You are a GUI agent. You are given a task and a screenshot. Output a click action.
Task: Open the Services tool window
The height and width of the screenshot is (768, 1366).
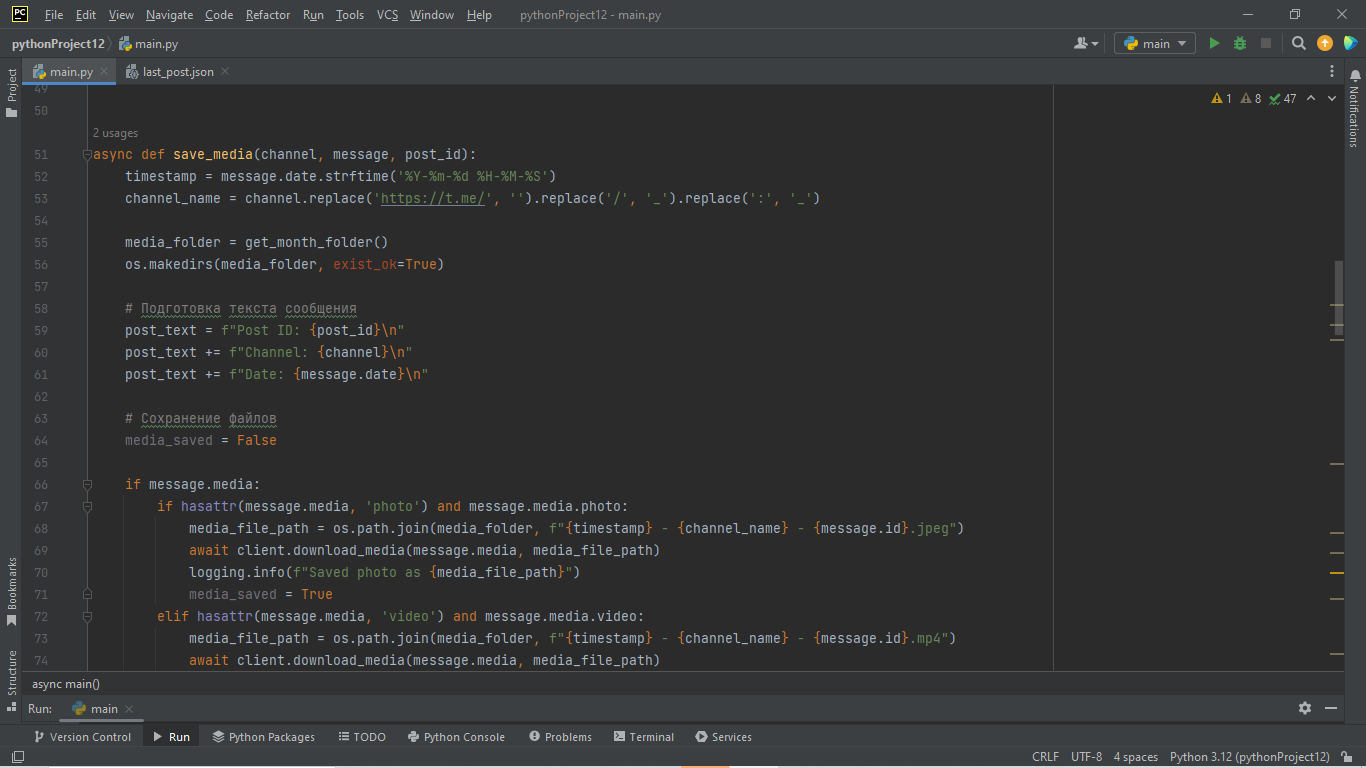pos(723,737)
